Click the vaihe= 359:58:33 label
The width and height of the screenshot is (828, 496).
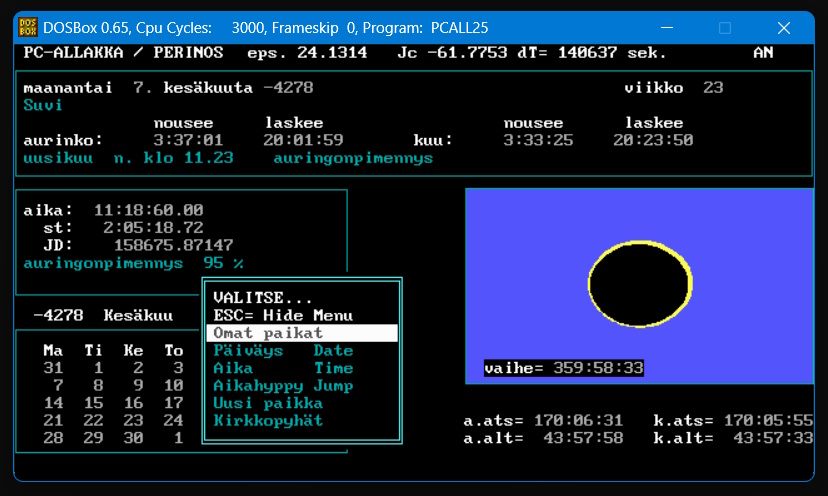click(563, 368)
